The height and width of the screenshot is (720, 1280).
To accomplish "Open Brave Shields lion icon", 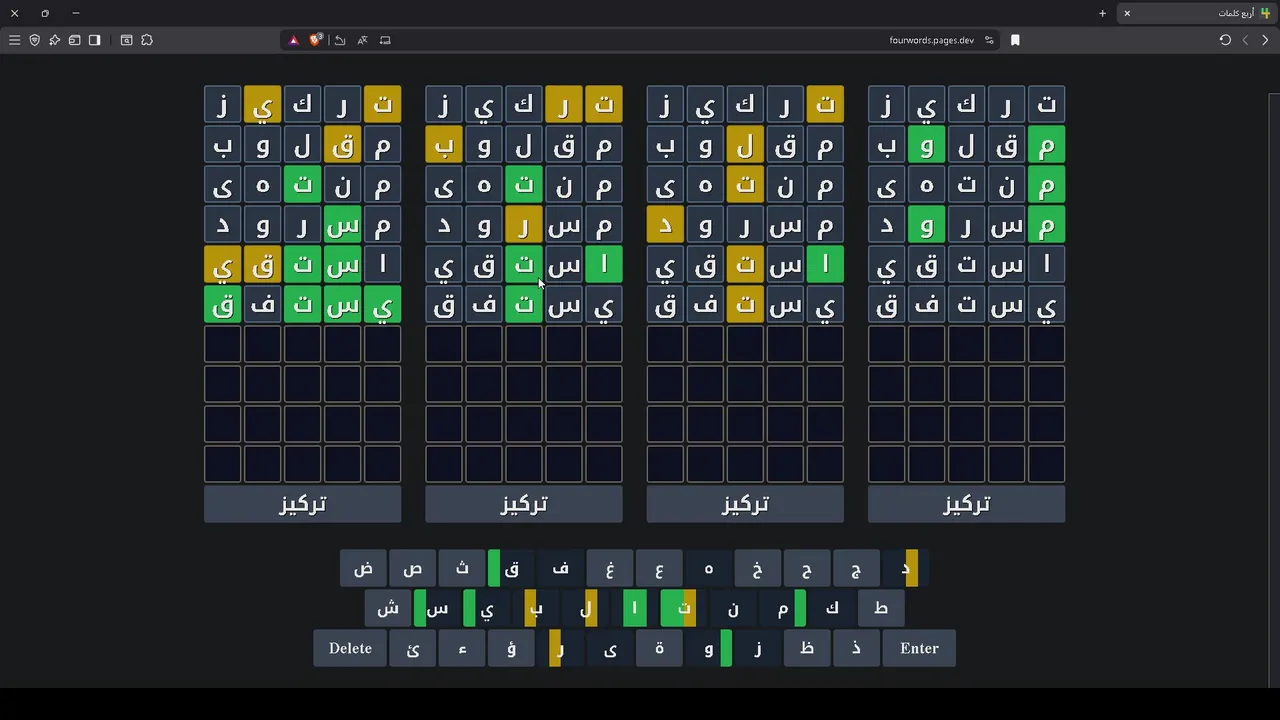I will (x=316, y=40).
